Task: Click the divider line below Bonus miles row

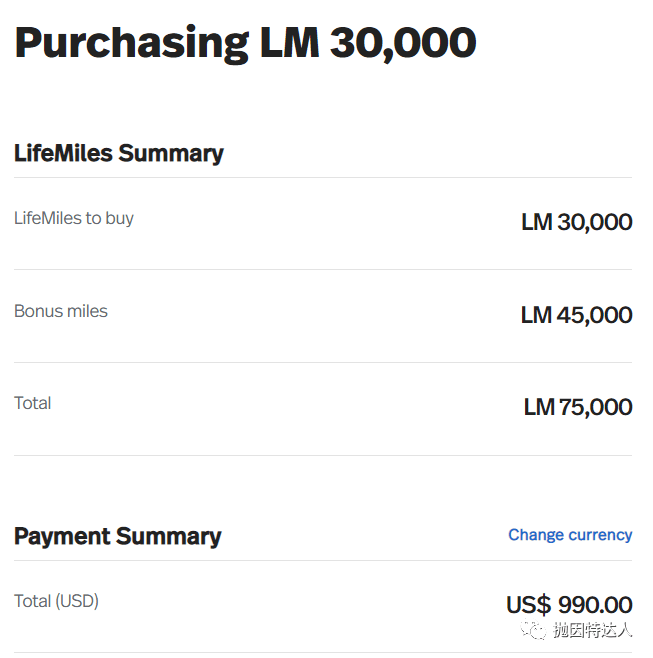Action: [323, 362]
